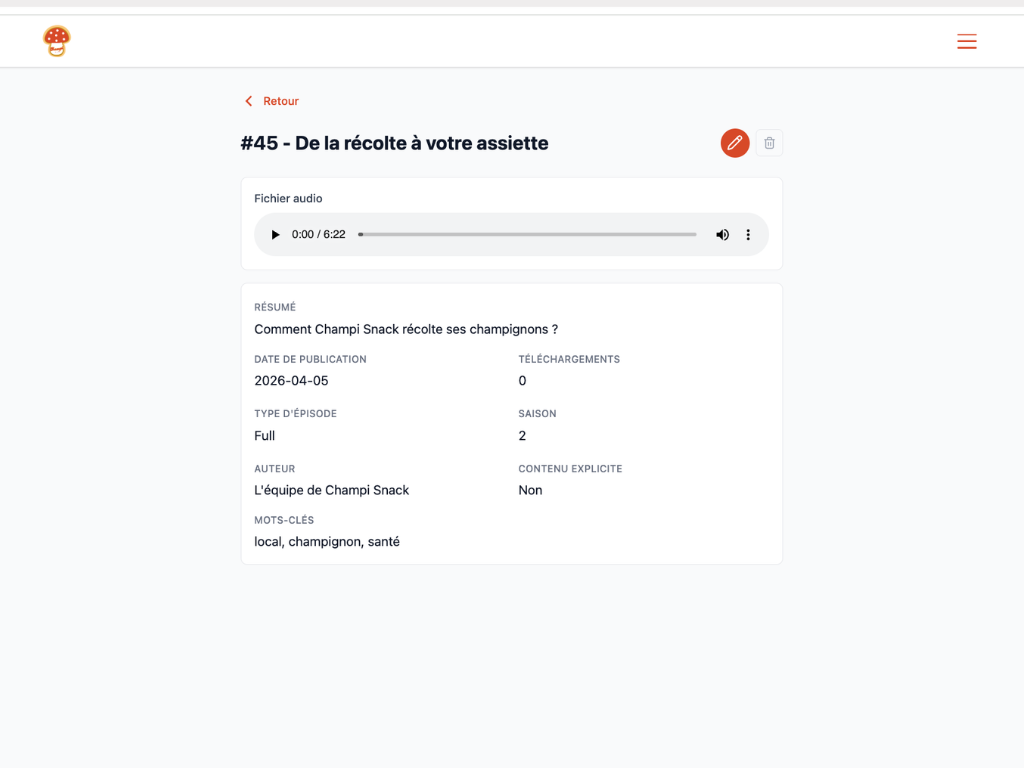Open audio download options via three-dot menu
Viewport: 1024px width, 768px height.
(748, 234)
